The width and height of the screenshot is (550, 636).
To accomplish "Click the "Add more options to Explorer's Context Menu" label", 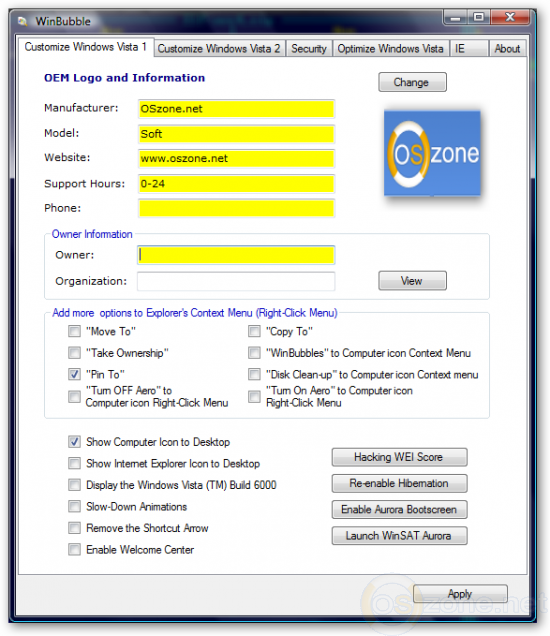I will 195,313.
